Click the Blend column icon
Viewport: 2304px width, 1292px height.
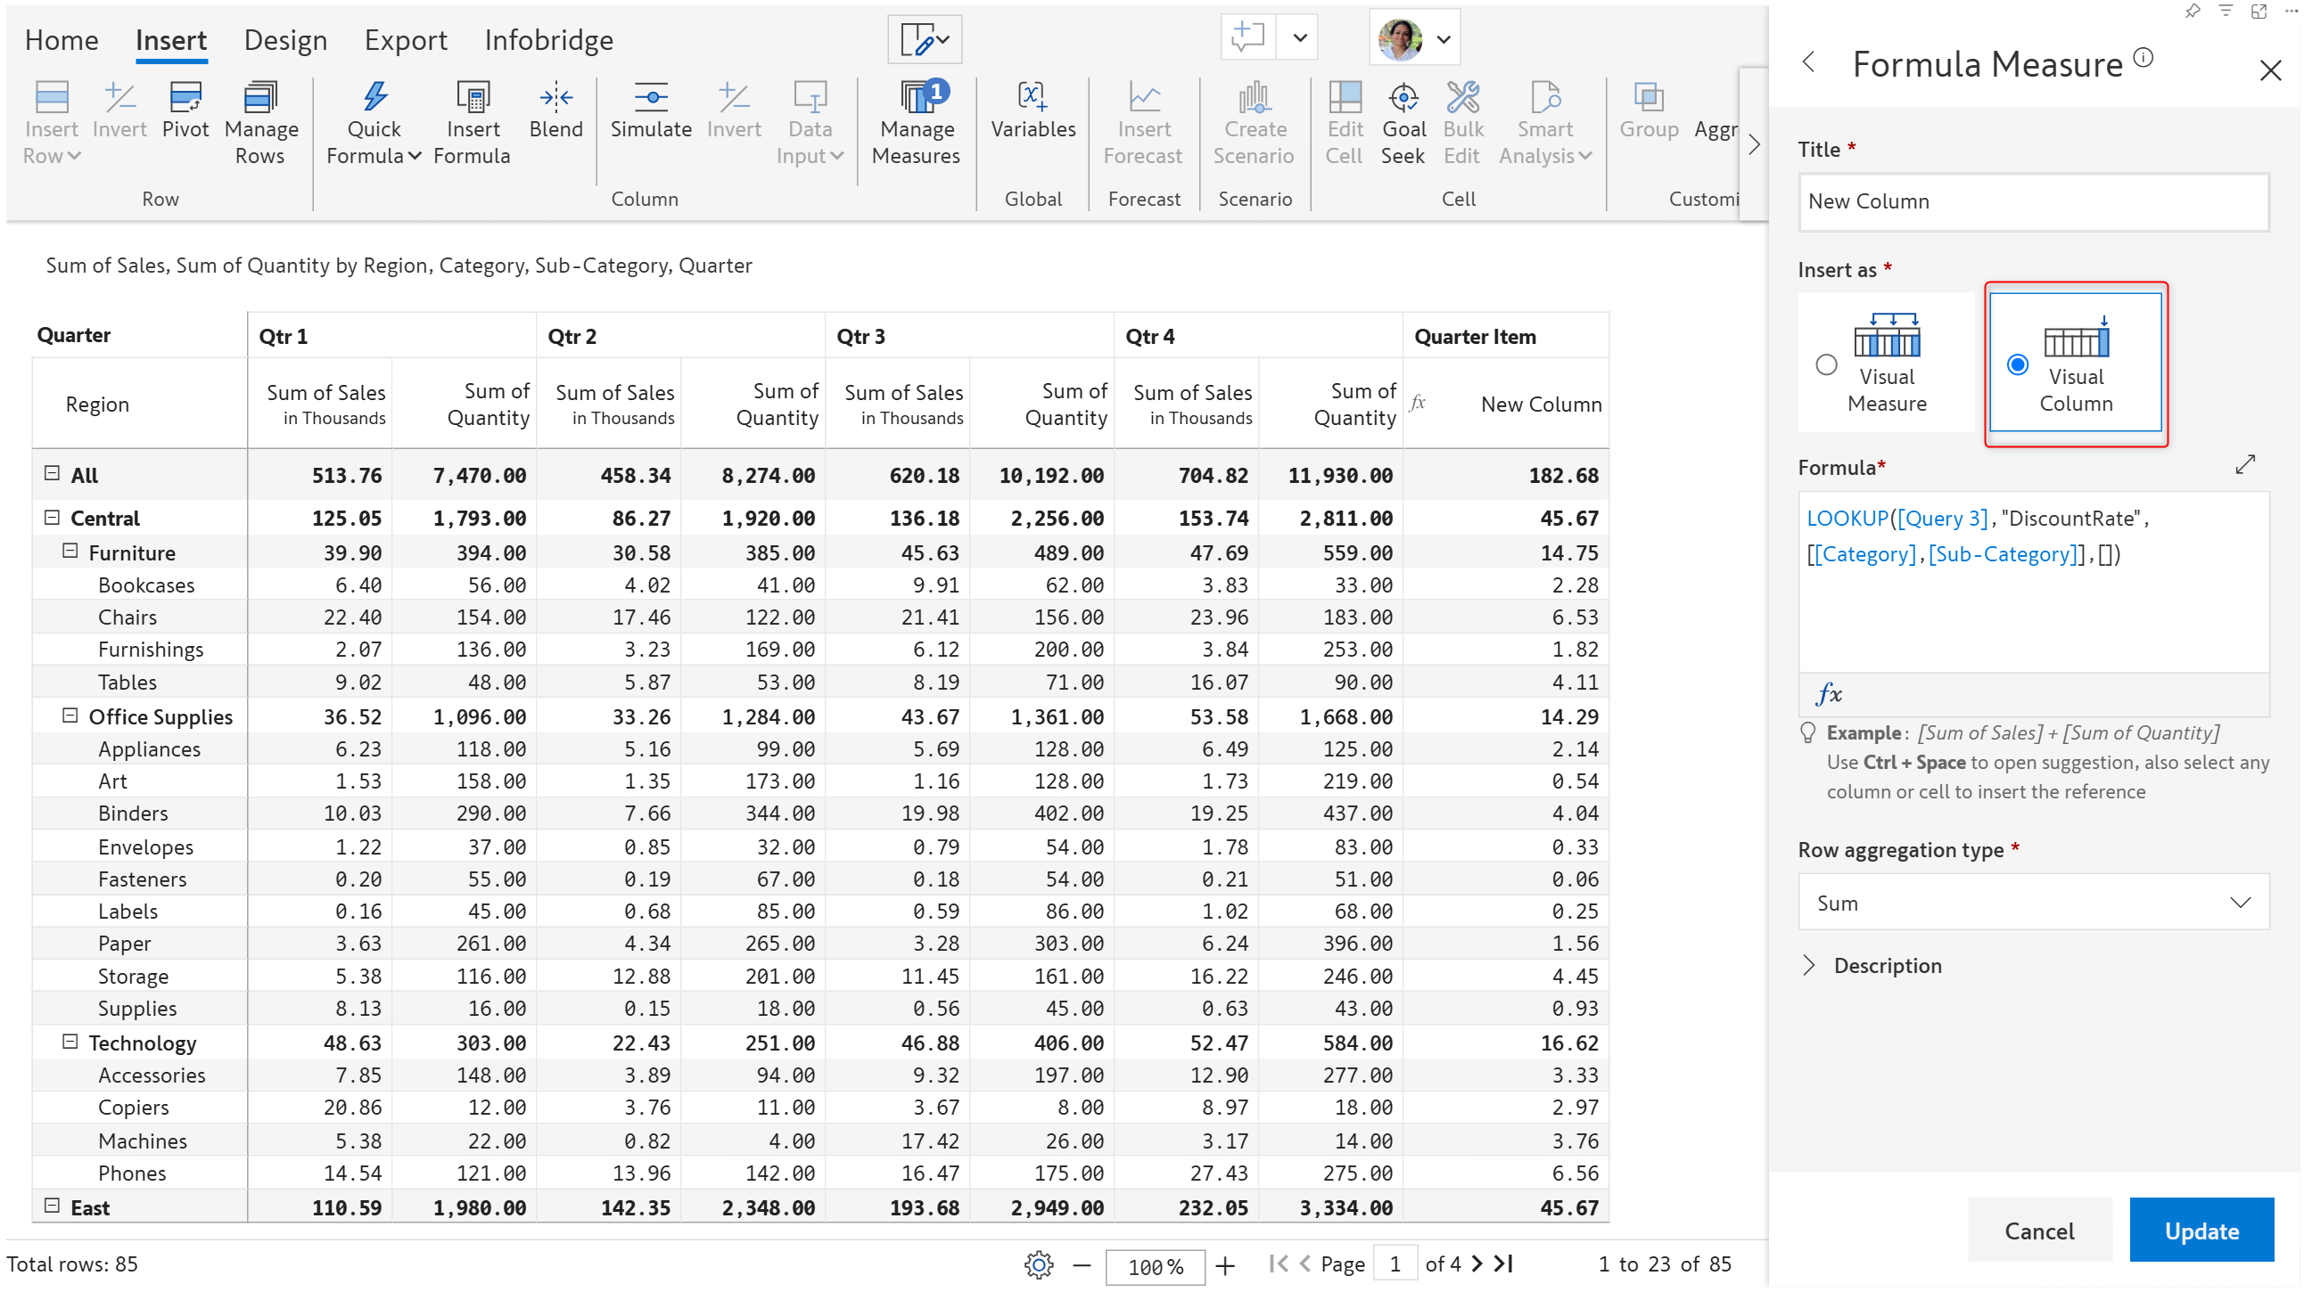(555, 110)
